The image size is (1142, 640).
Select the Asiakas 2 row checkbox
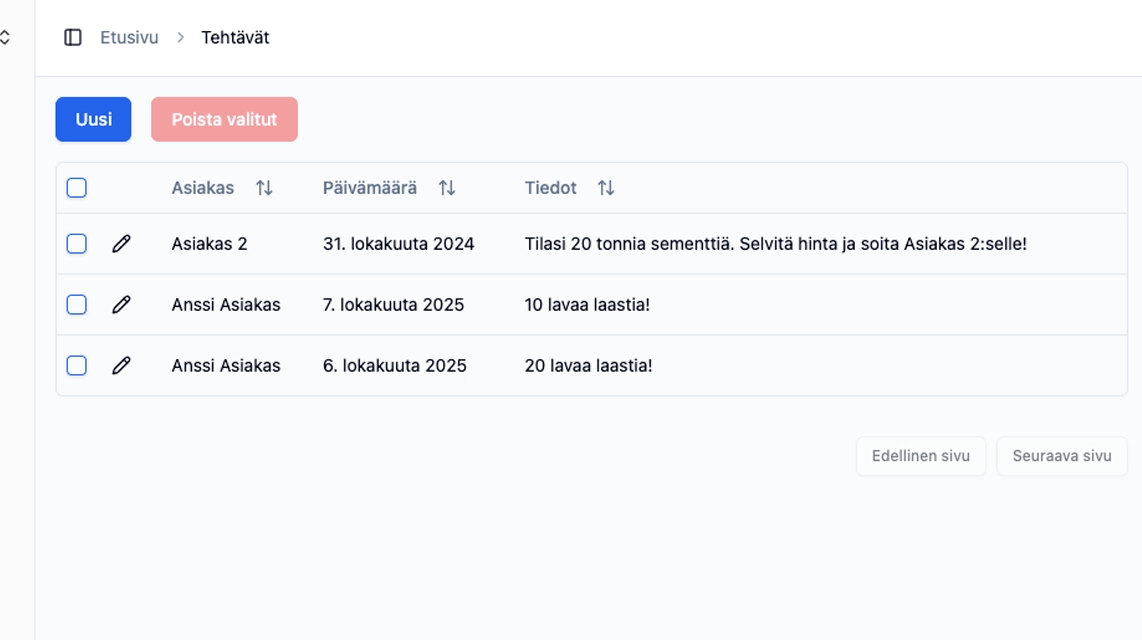pyautogui.click(x=77, y=244)
